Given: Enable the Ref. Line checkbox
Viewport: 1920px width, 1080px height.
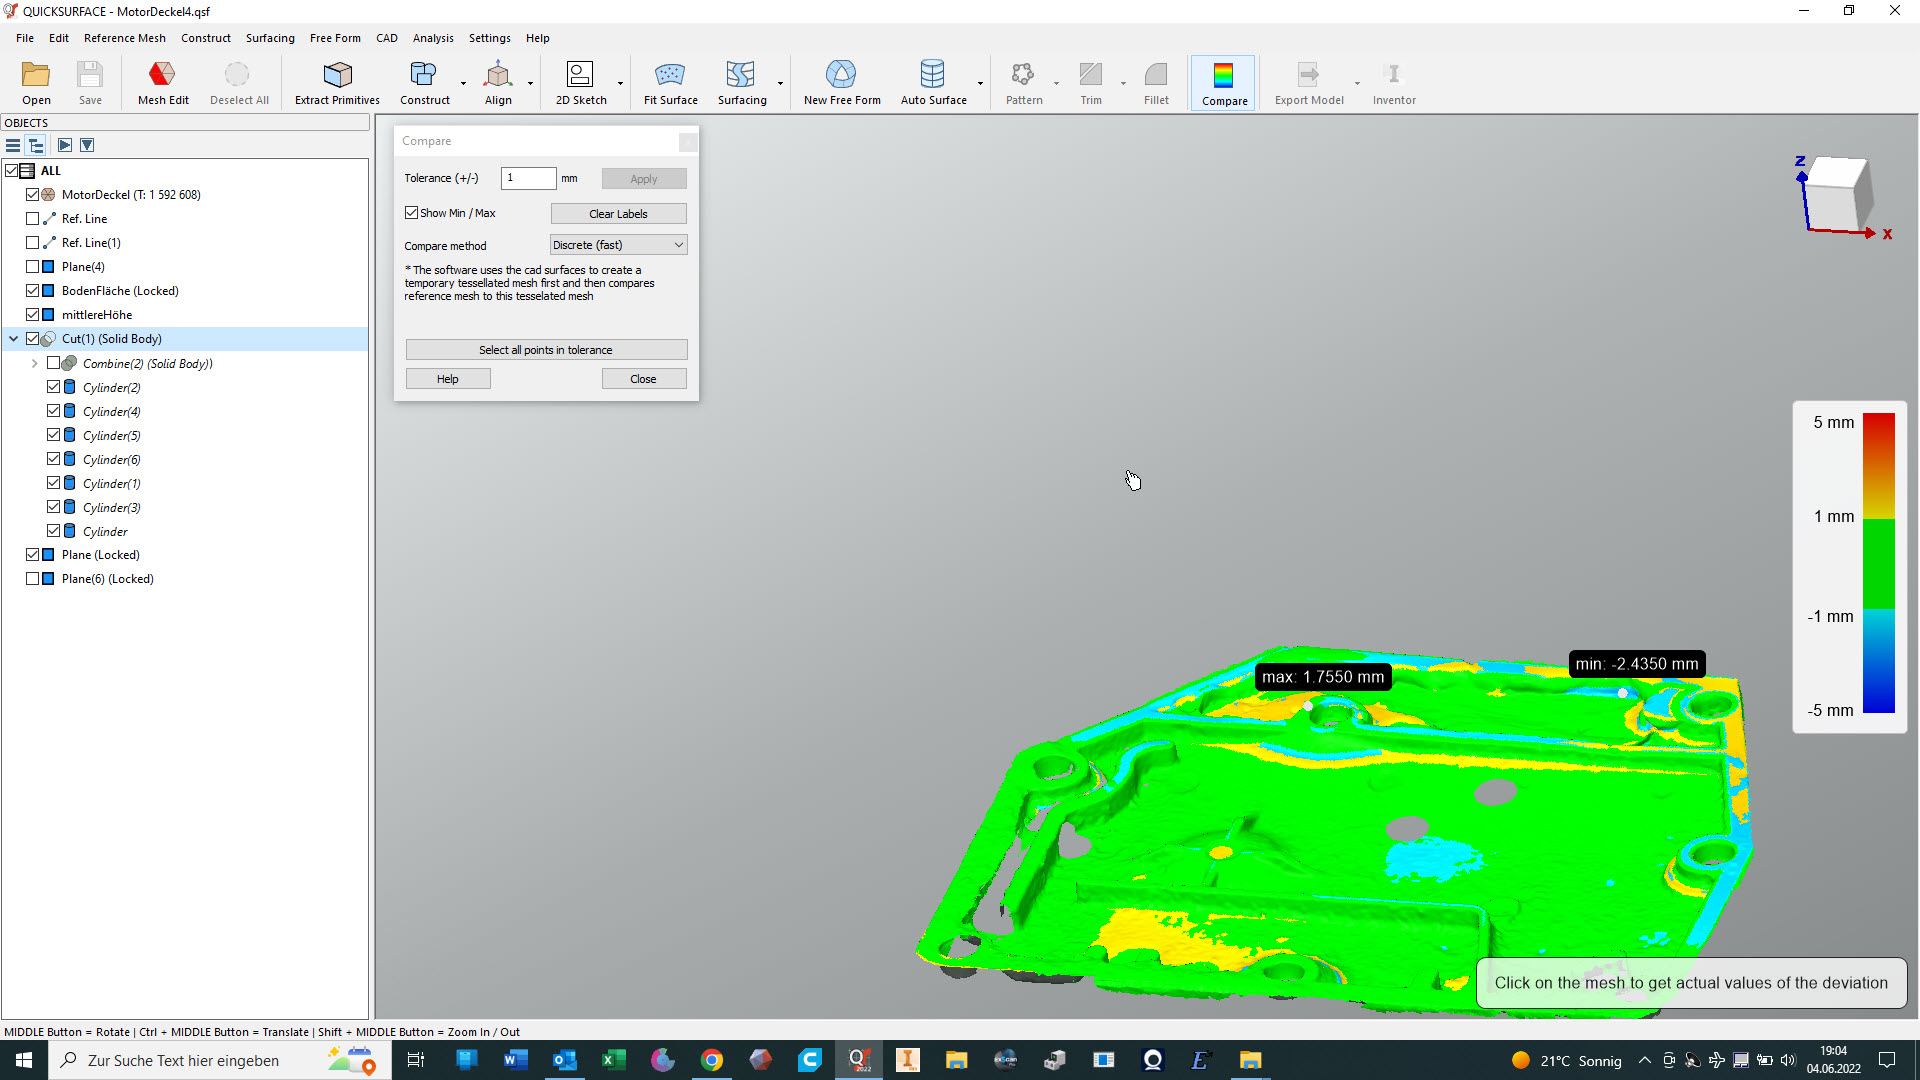Looking at the screenshot, I should click(x=33, y=219).
